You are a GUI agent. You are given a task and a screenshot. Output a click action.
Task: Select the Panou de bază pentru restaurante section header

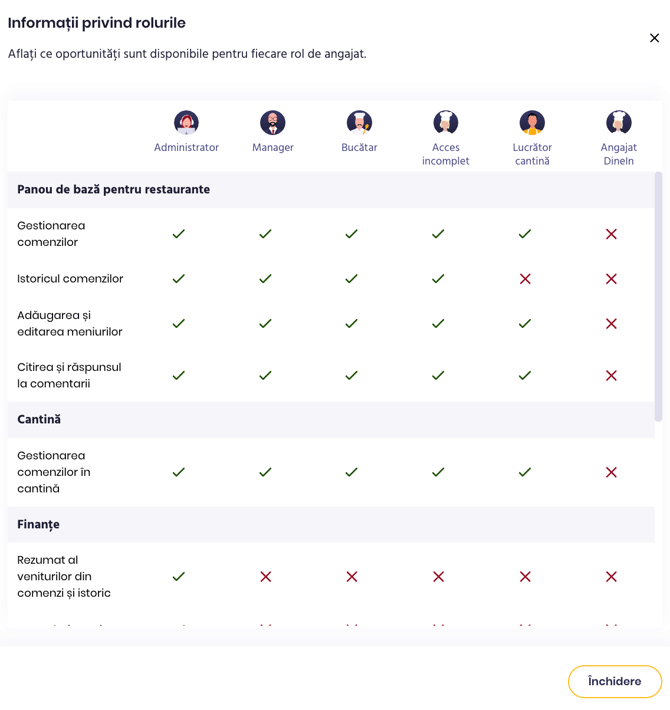click(x=113, y=190)
